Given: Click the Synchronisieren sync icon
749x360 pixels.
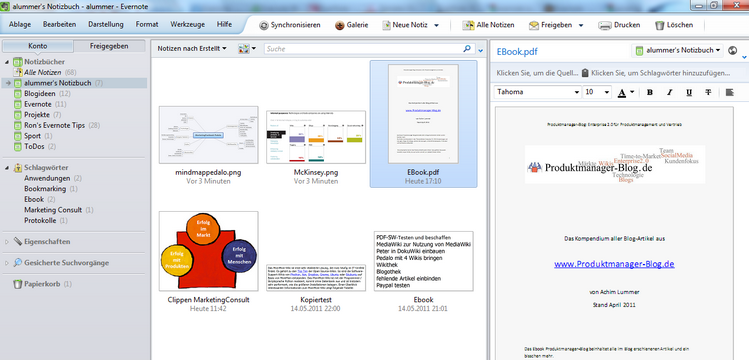Looking at the screenshot, I should [x=264, y=25].
